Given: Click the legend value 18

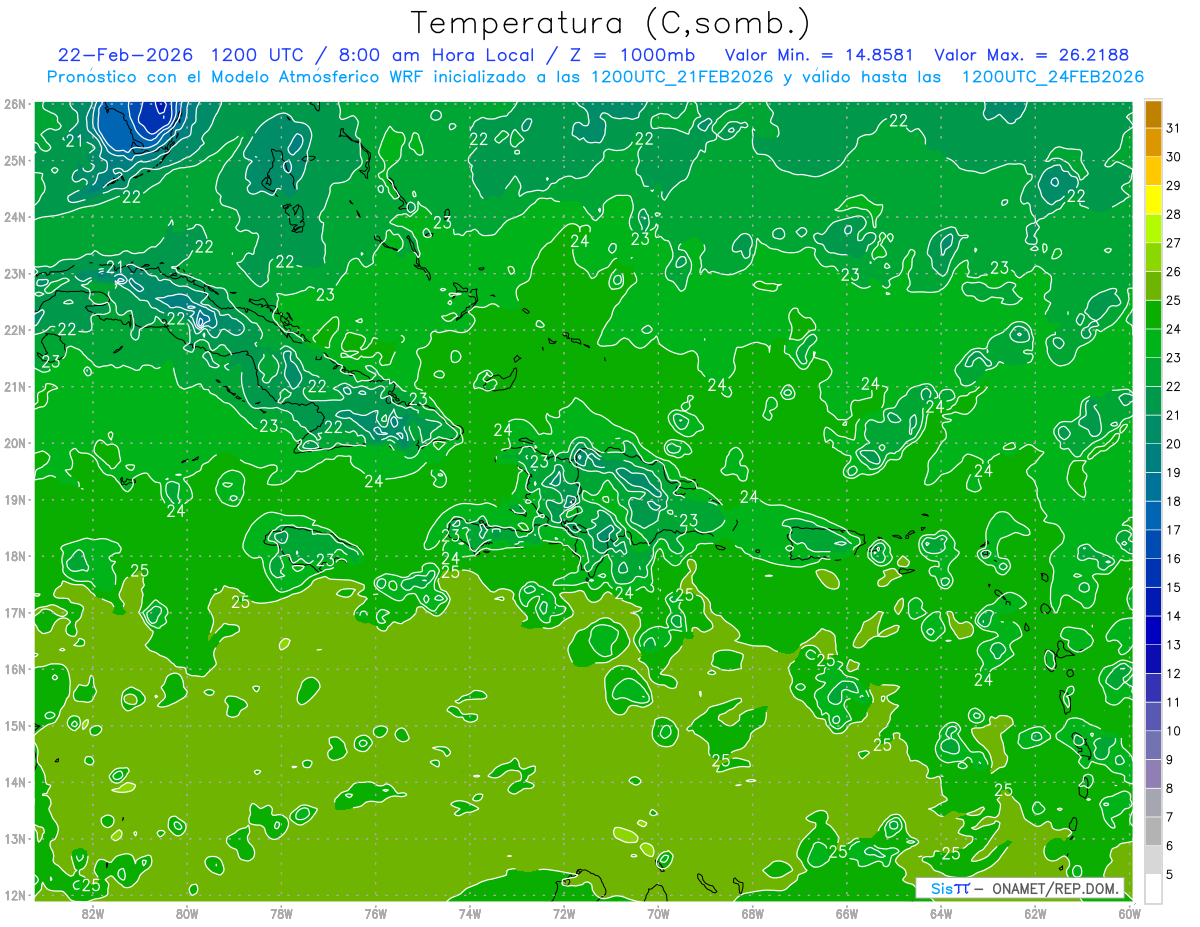Looking at the screenshot, I should [x=1173, y=501].
